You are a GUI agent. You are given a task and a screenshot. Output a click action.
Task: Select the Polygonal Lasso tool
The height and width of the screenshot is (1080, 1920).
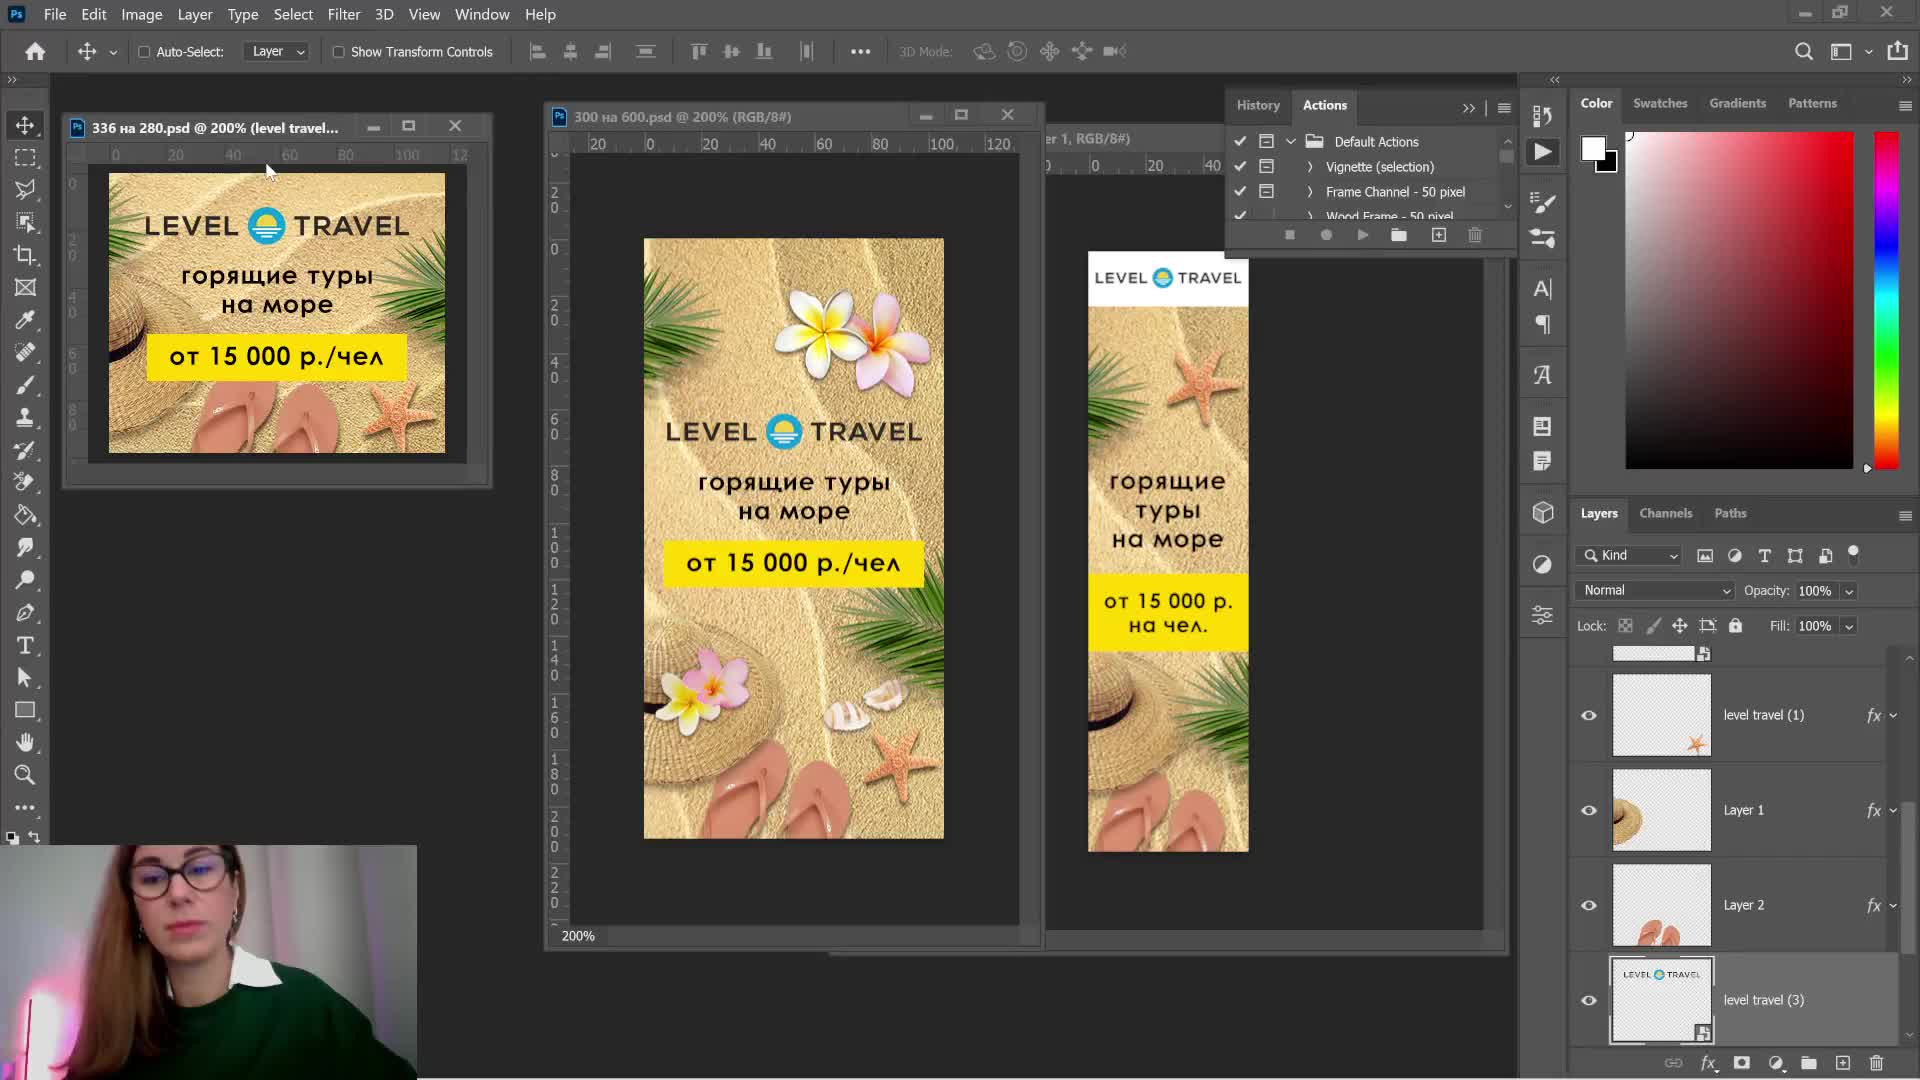coord(25,190)
